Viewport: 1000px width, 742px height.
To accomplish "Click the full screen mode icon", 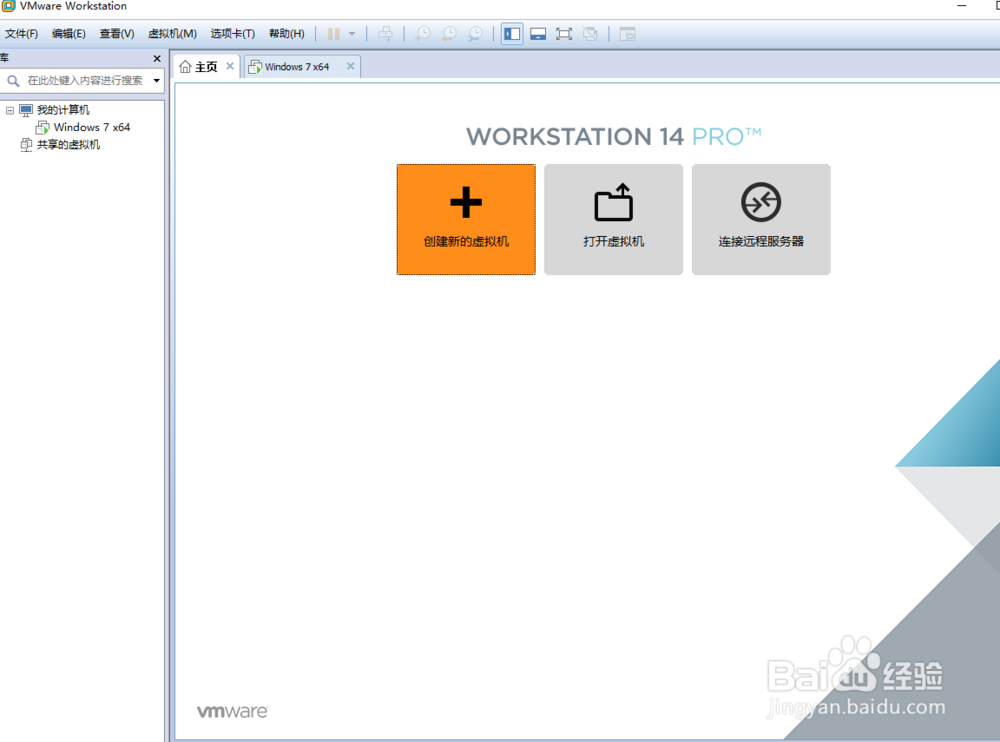I will pos(564,34).
